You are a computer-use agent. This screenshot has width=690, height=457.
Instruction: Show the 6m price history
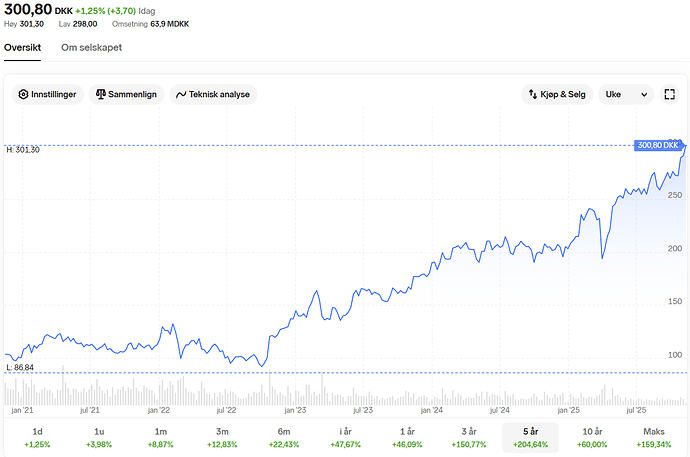point(283,437)
